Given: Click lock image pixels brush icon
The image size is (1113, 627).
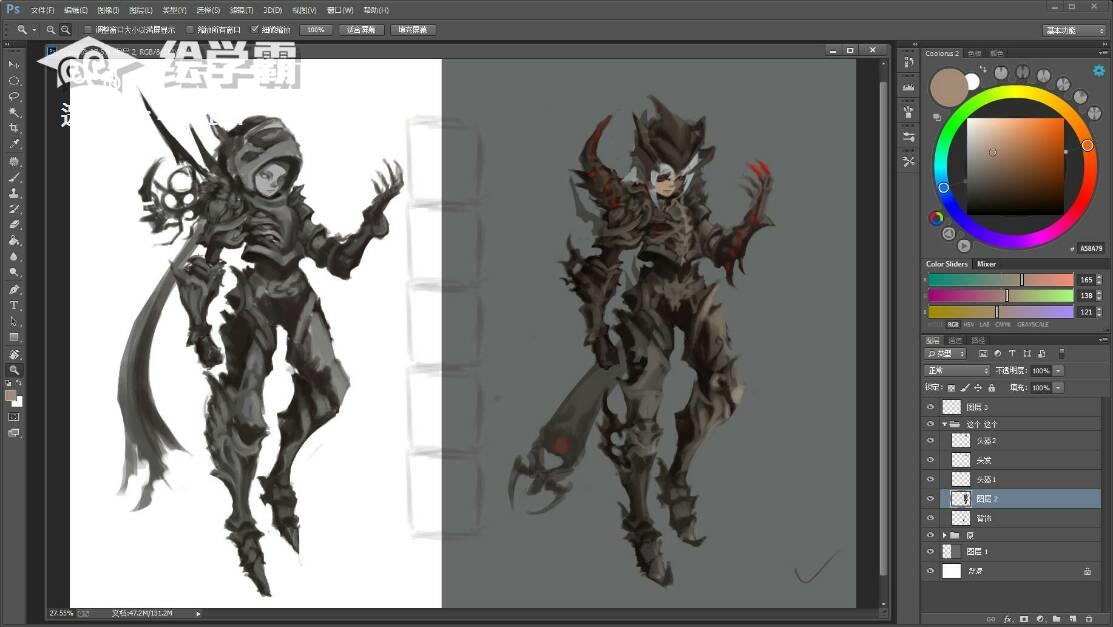Looking at the screenshot, I should [x=965, y=388].
